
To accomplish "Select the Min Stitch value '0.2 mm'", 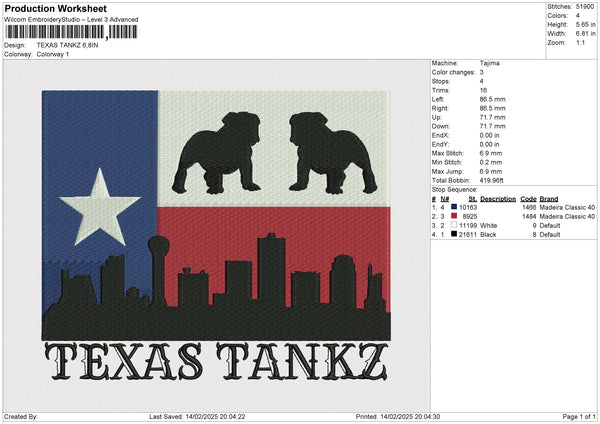I will (491, 162).
